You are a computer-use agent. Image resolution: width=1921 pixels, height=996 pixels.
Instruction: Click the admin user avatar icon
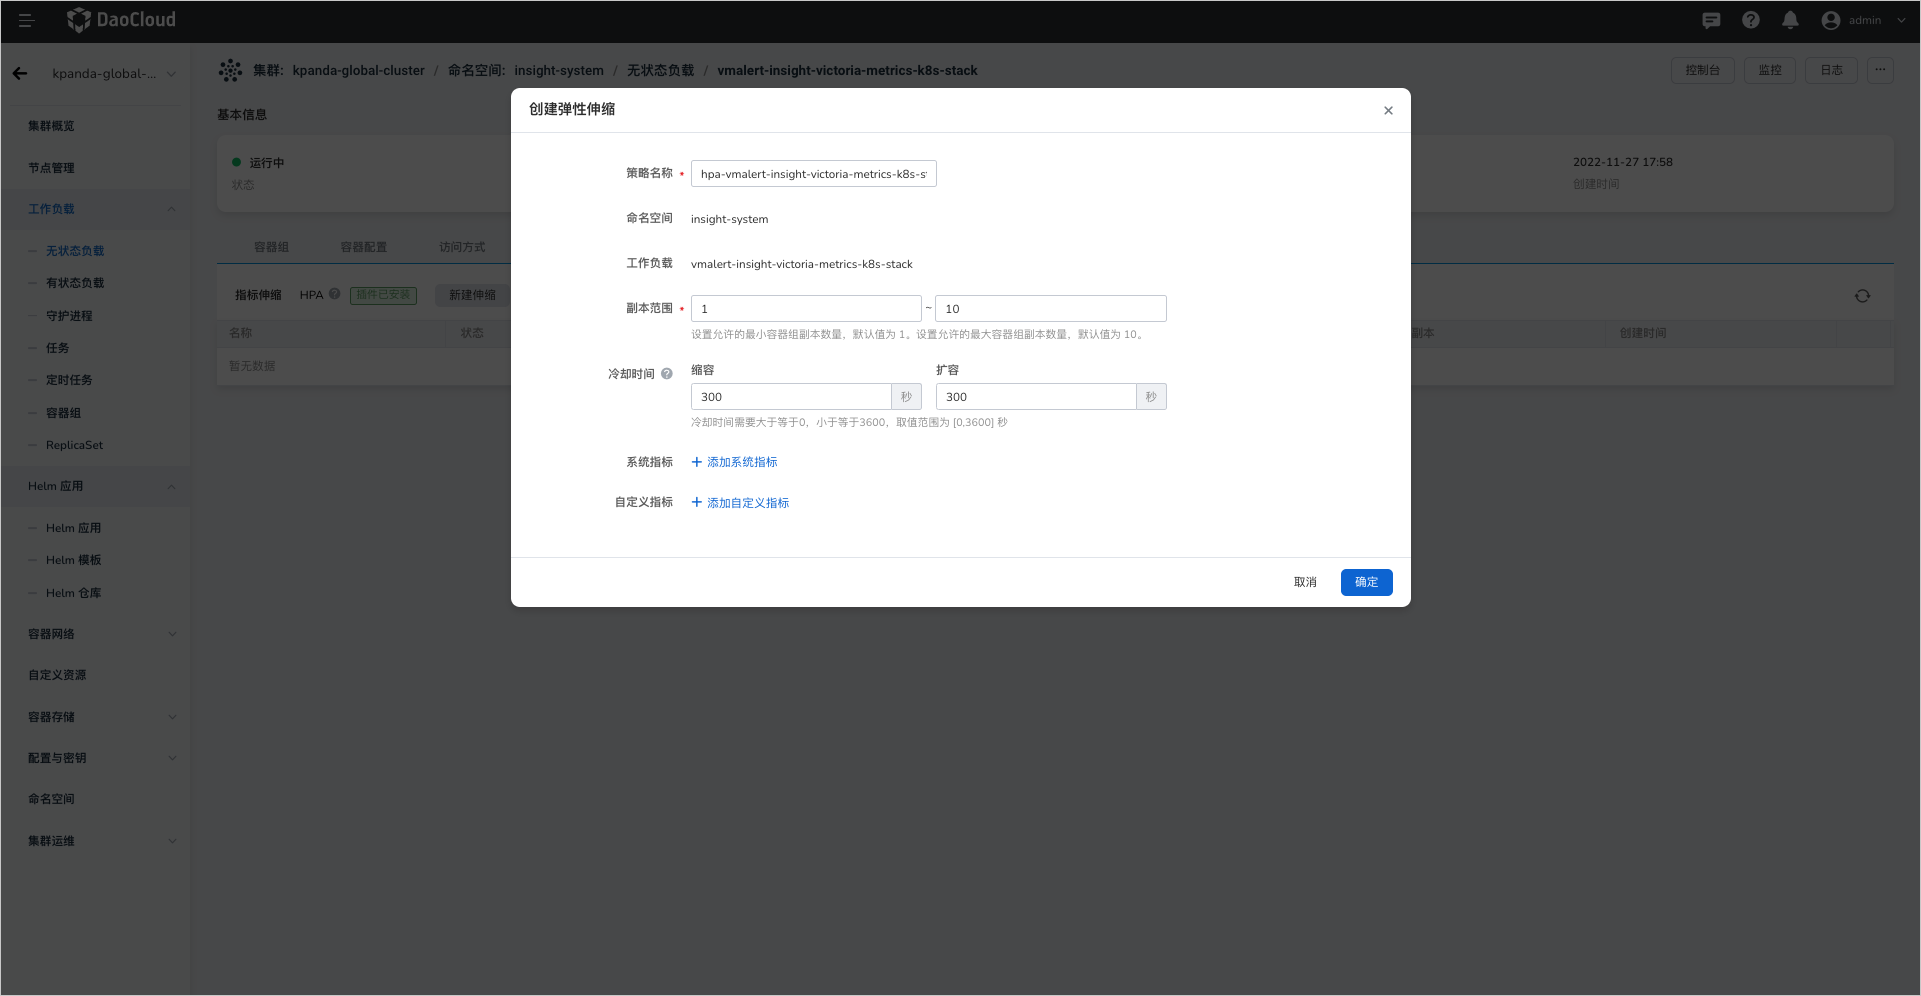[x=1831, y=20]
